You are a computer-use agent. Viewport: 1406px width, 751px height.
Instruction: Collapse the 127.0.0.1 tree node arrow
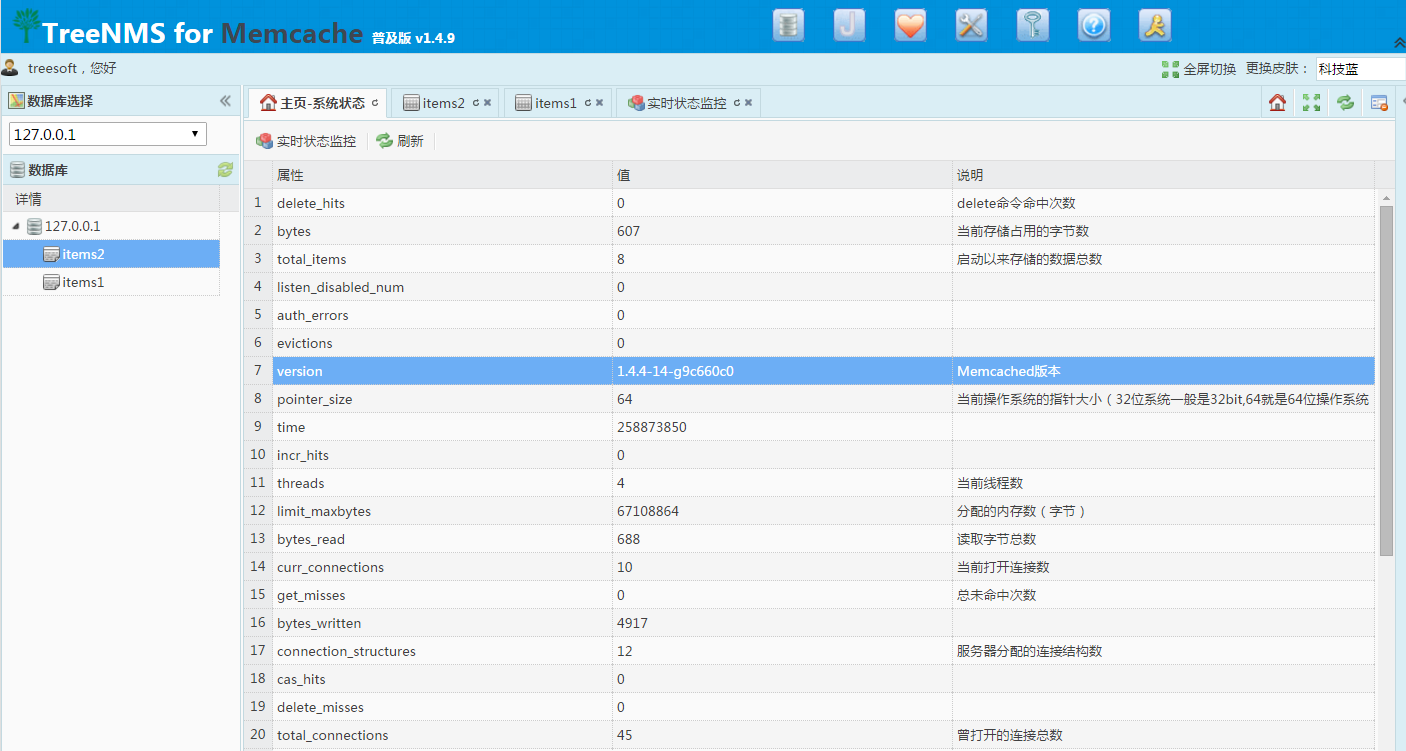[16, 227]
